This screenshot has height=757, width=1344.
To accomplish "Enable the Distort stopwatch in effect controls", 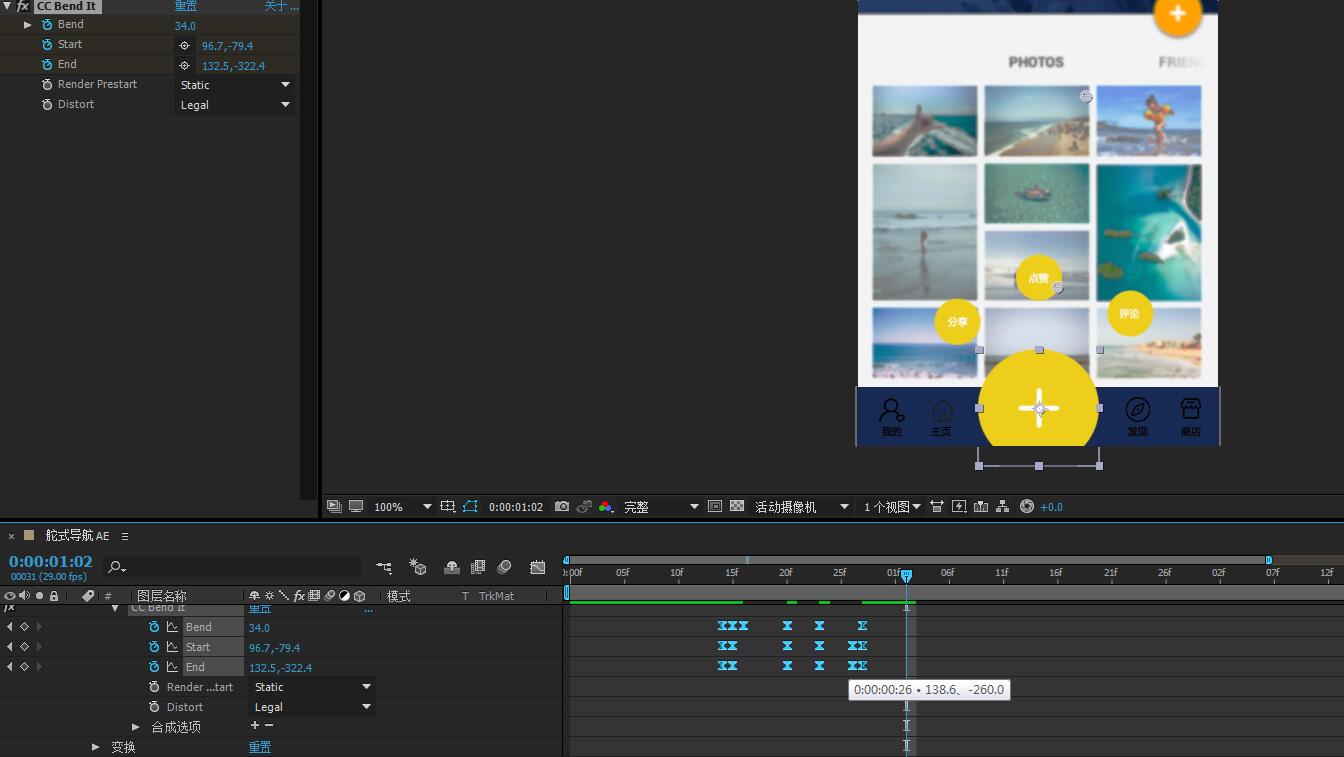I will tap(47, 104).
